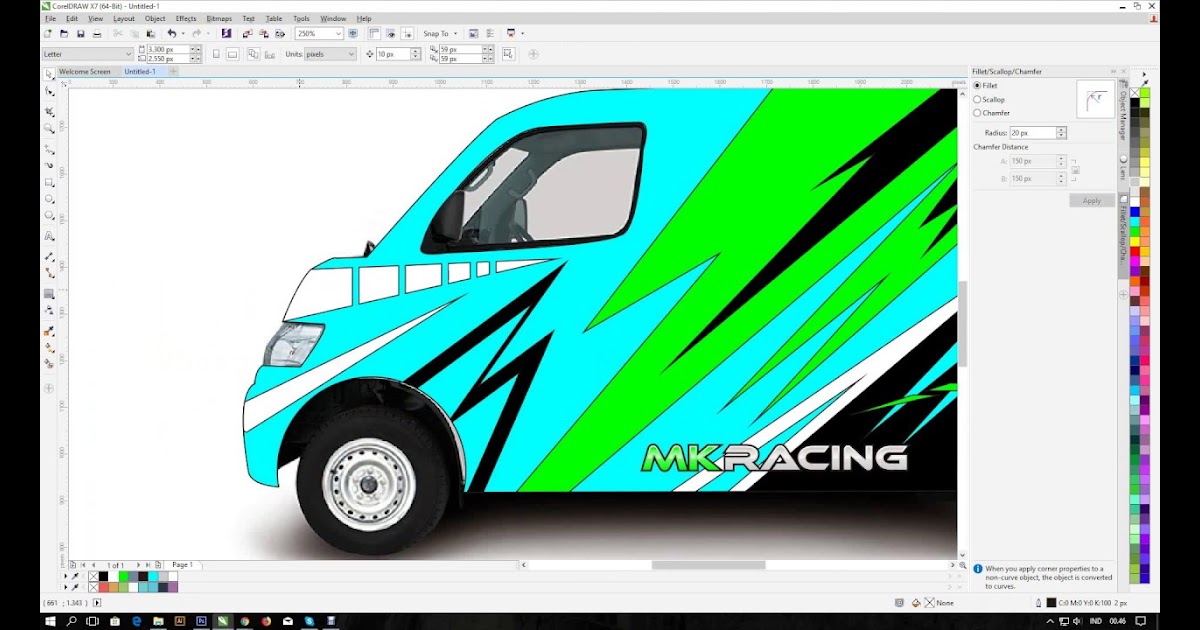Viewport: 1200px width, 630px height.
Task: Pick the green swatch in document palette
Action: [123, 576]
